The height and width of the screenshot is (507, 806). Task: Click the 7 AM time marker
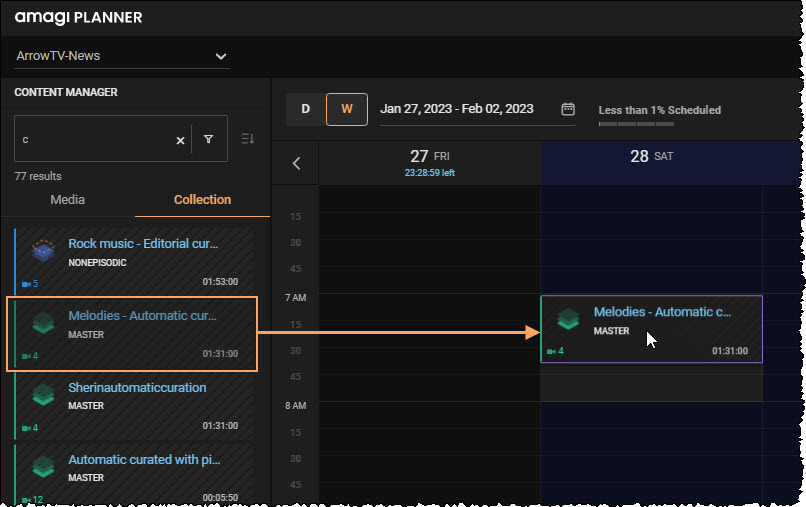(296, 298)
